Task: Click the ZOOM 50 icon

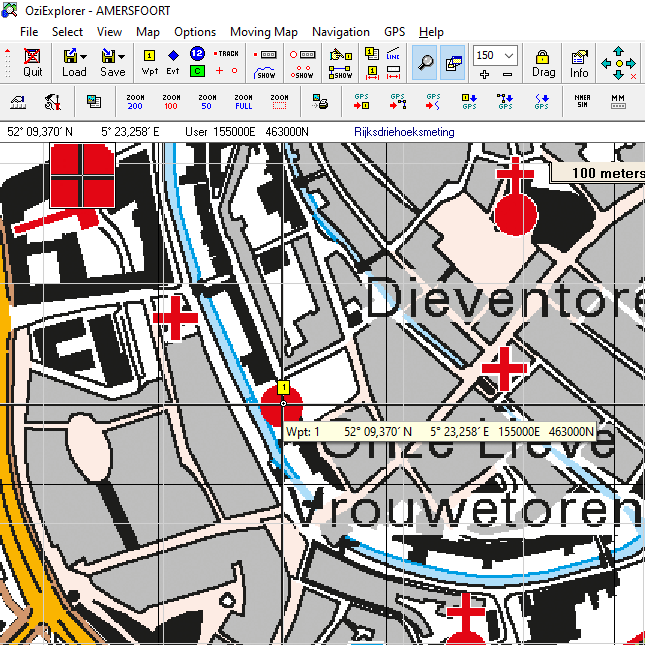Action: pos(206,101)
